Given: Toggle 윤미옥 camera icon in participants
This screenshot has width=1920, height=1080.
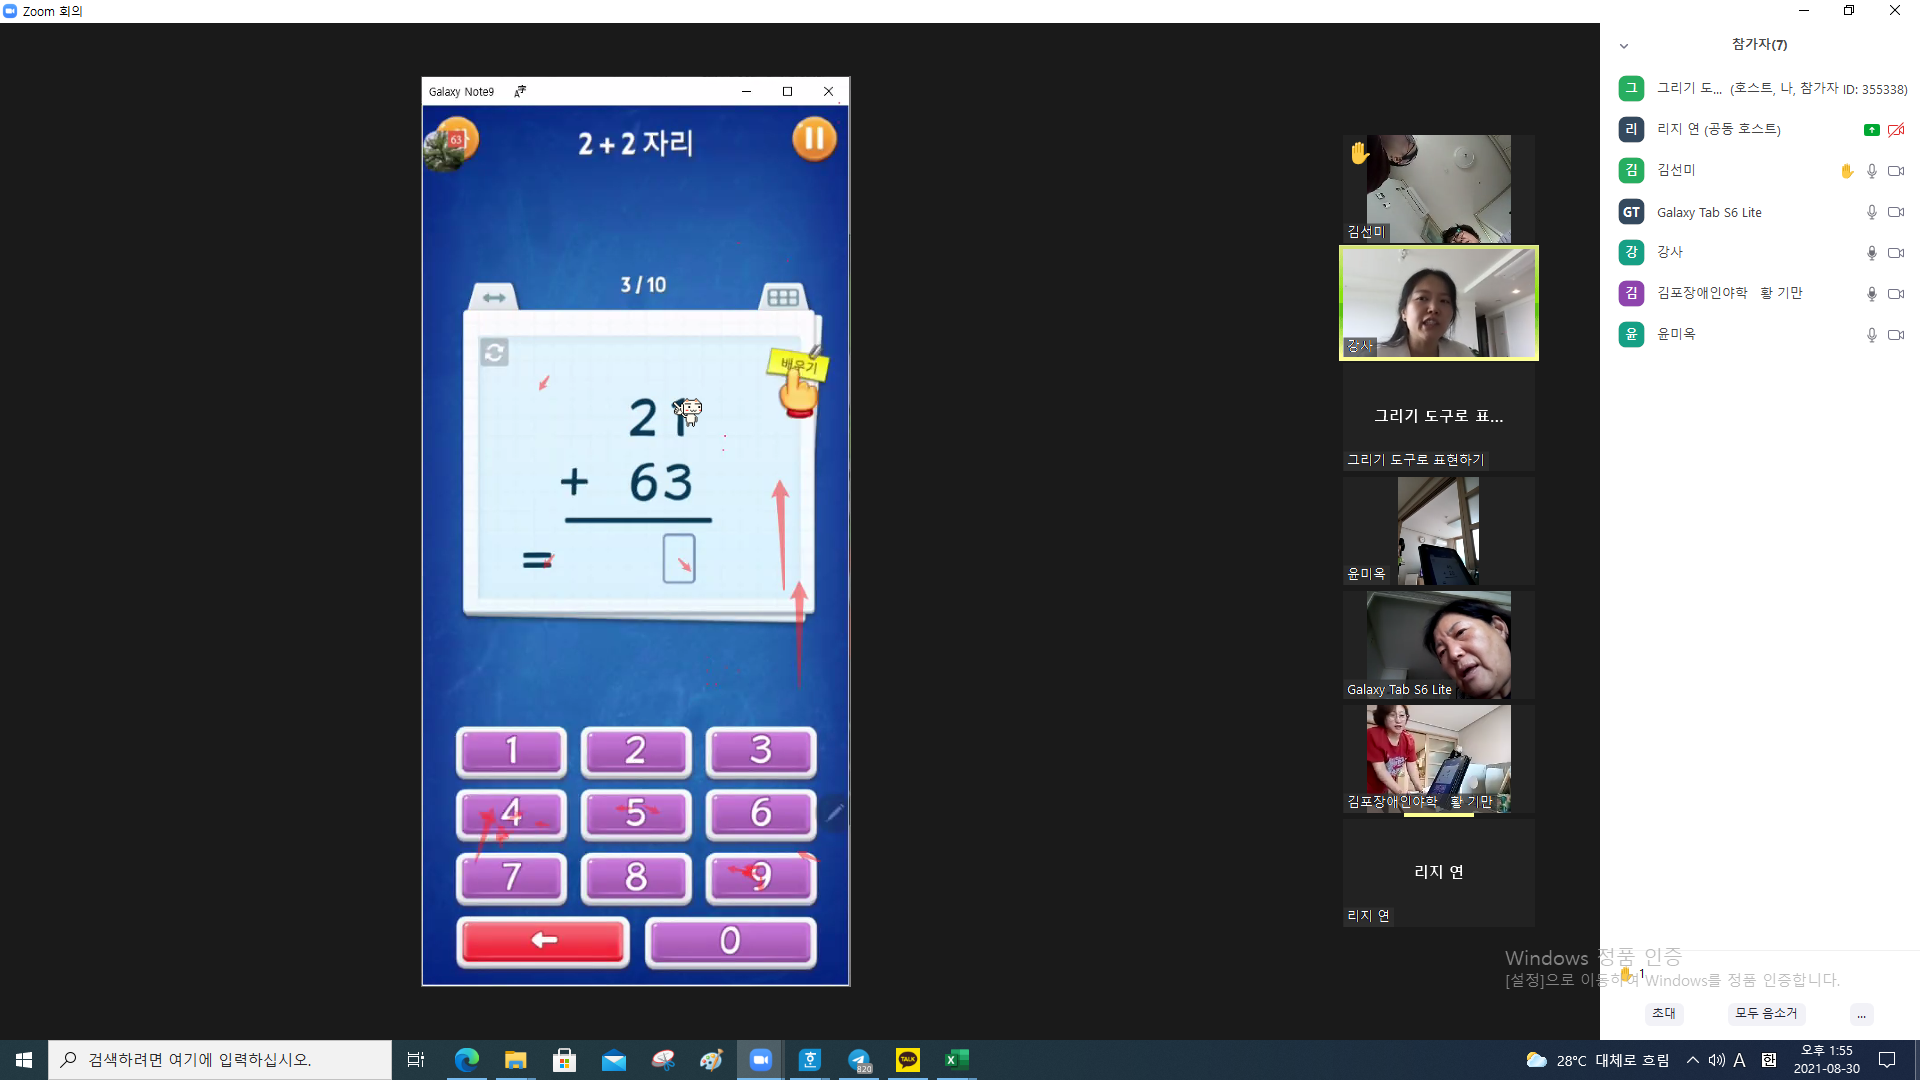Looking at the screenshot, I should pyautogui.click(x=1896, y=335).
